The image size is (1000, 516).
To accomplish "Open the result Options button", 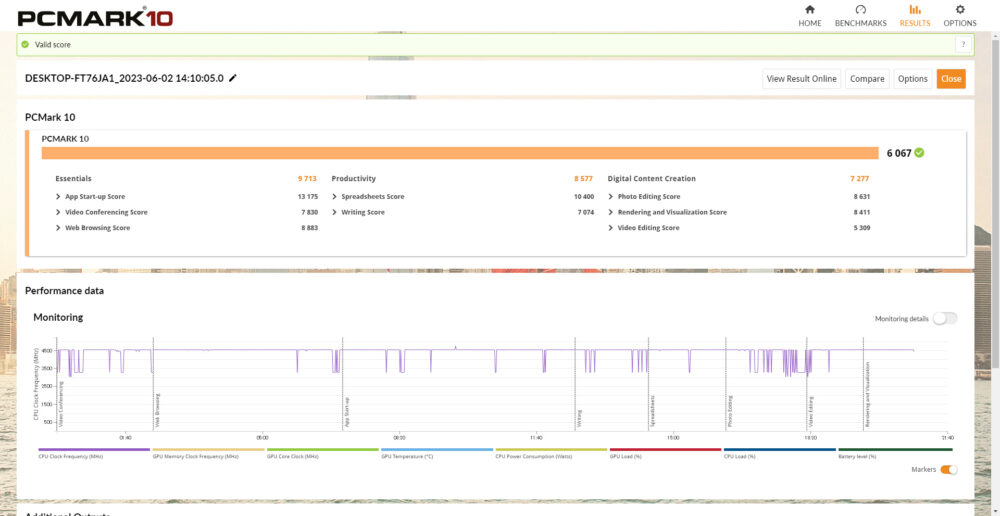I will coord(913,79).
